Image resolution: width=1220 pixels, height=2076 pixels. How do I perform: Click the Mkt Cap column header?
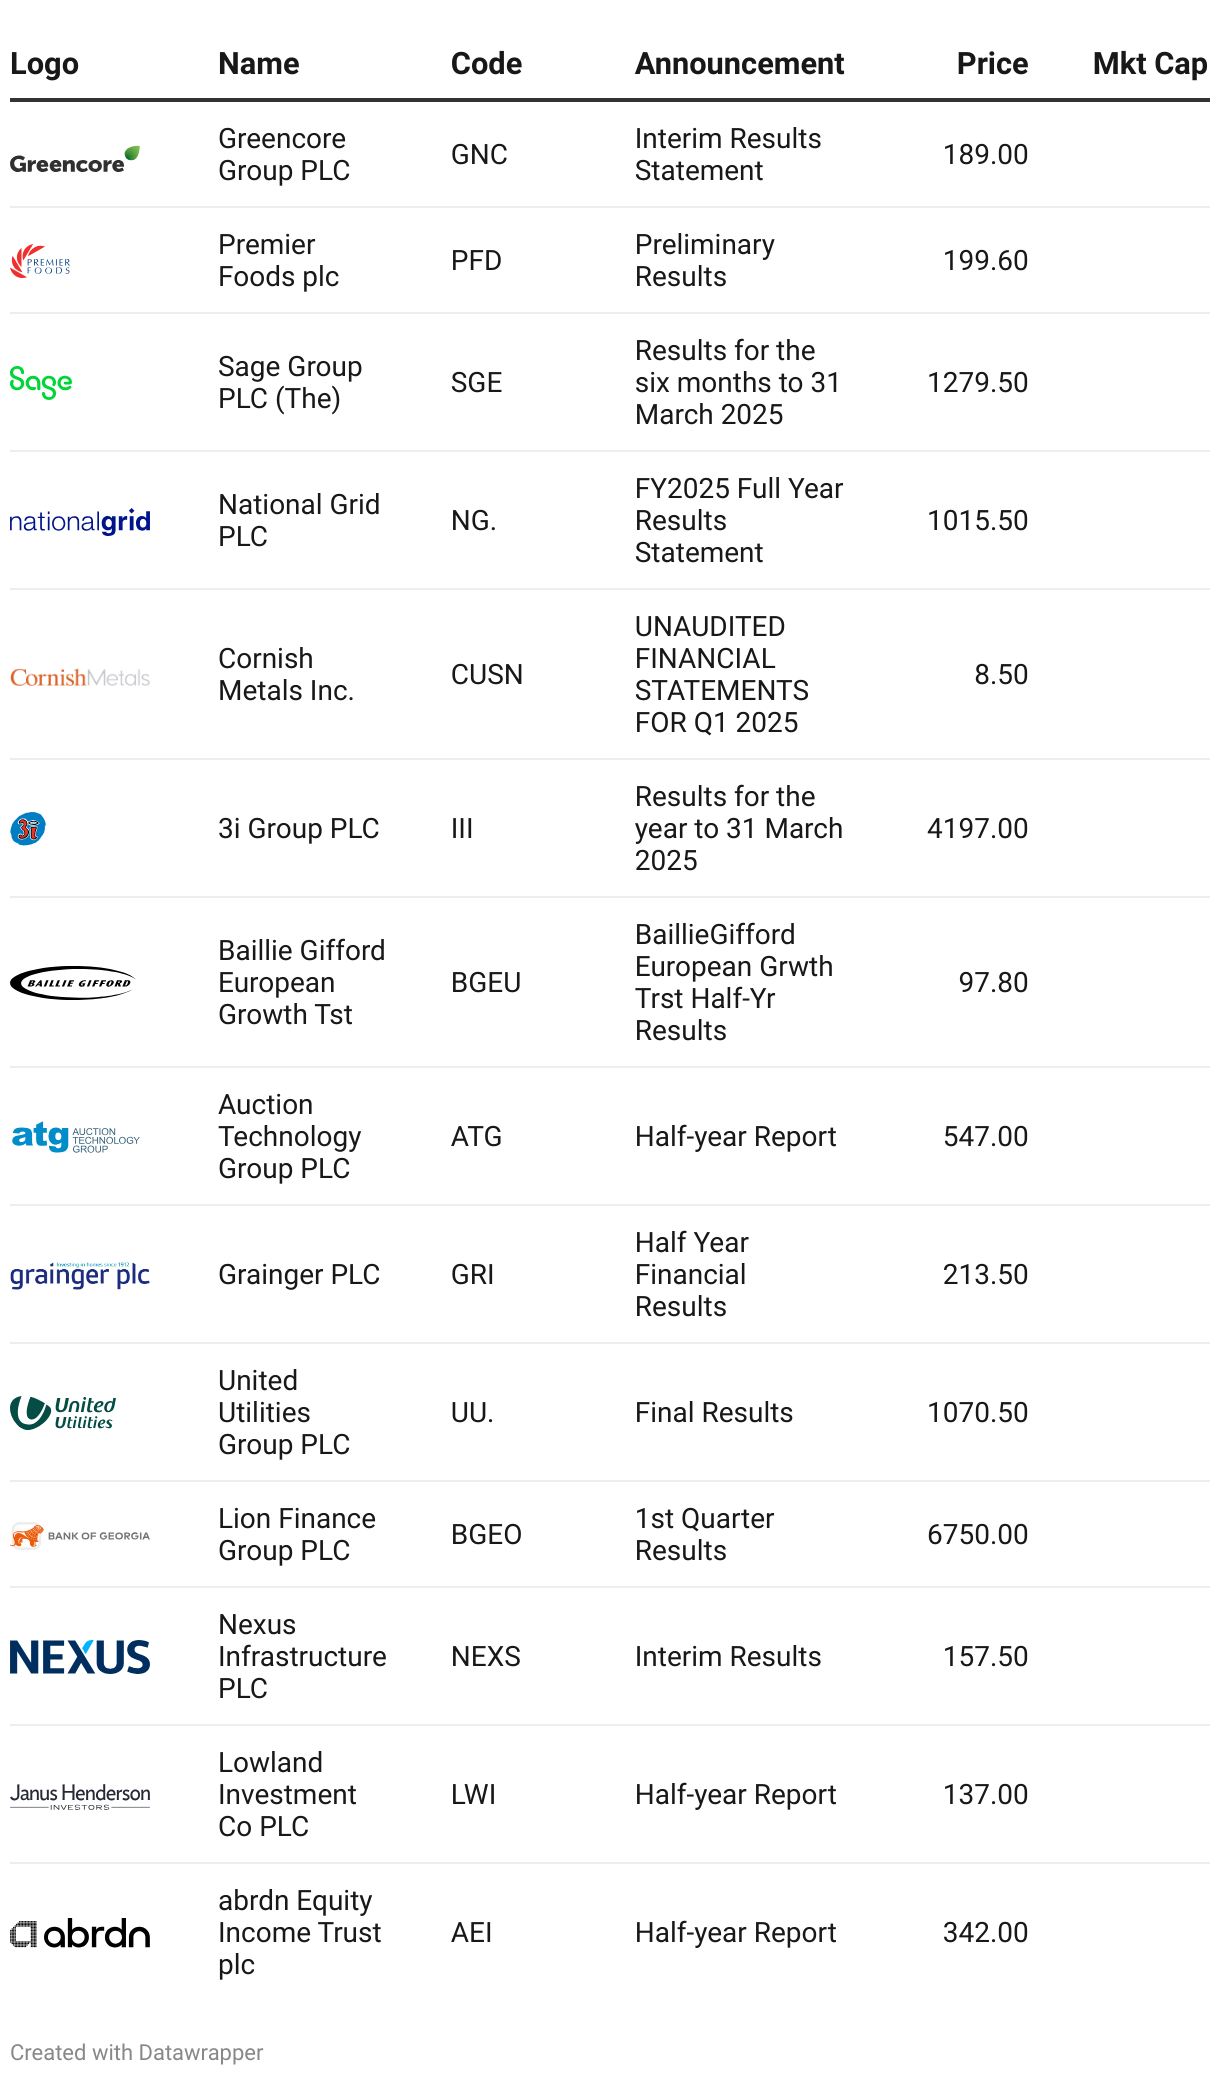click(1150, 64)
